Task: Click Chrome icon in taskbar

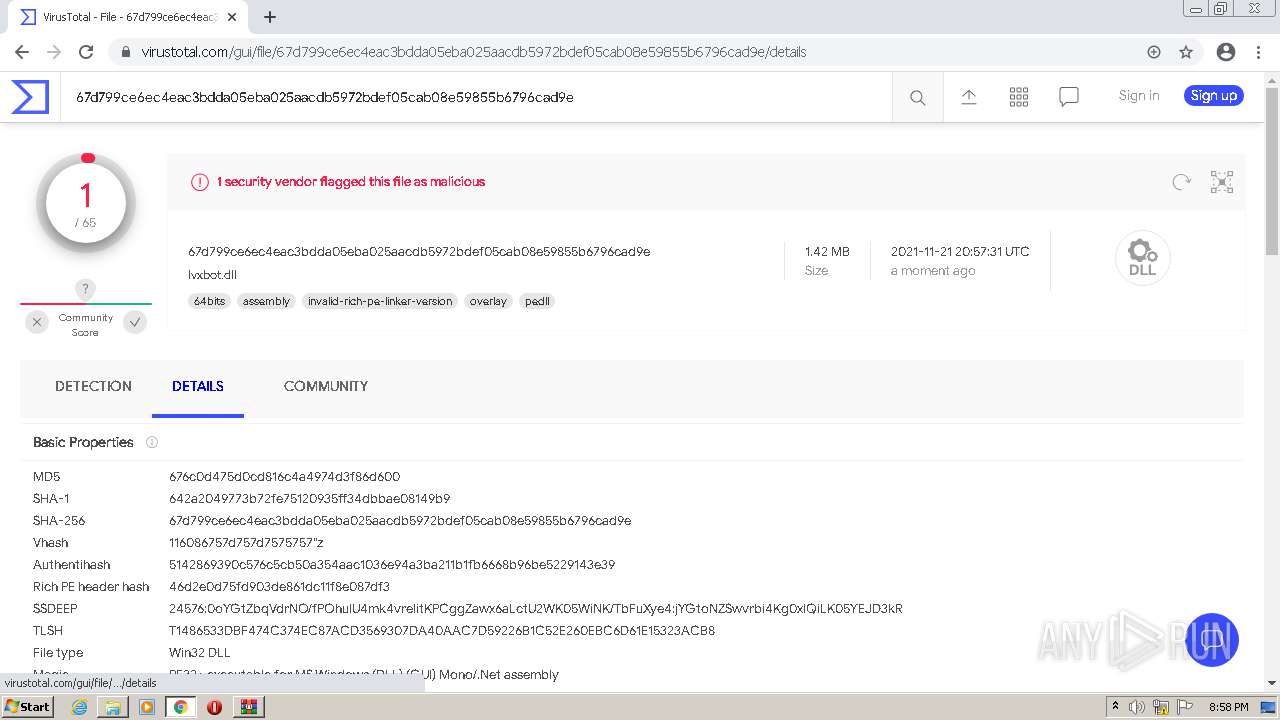Action: coord(181,707)
